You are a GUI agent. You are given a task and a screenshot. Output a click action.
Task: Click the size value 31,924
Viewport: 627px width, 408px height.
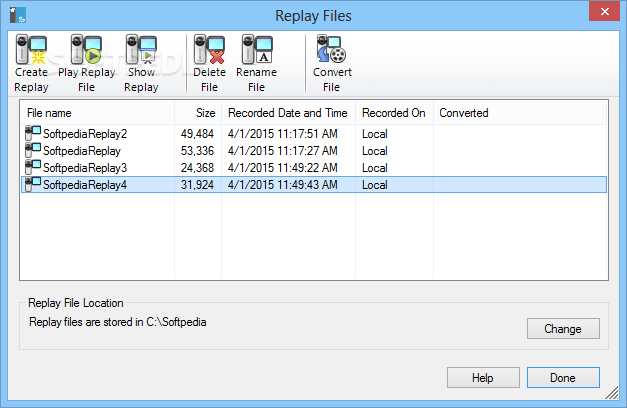point(197,185)
